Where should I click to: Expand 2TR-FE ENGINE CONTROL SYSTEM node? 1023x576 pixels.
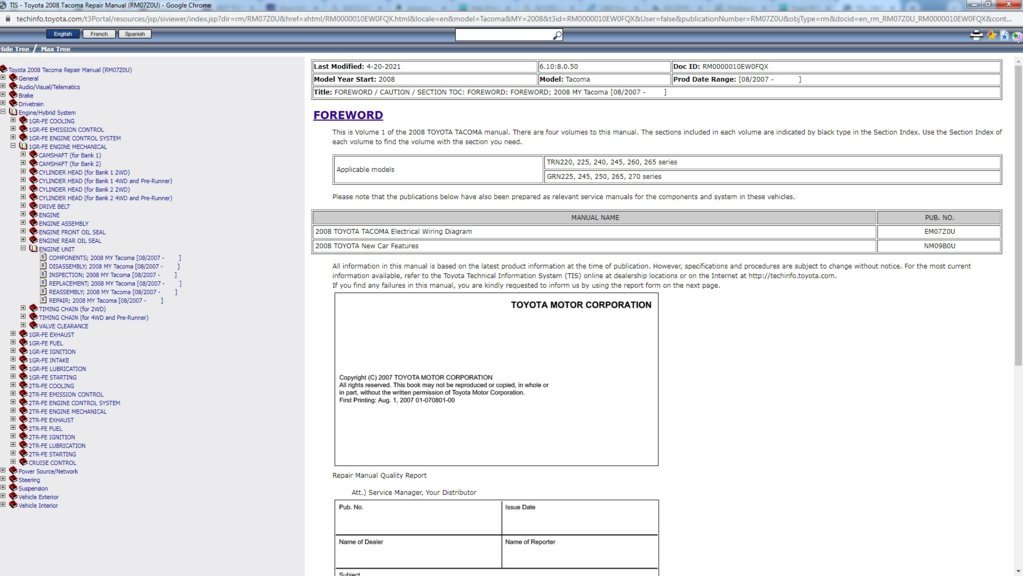point(13,402)
